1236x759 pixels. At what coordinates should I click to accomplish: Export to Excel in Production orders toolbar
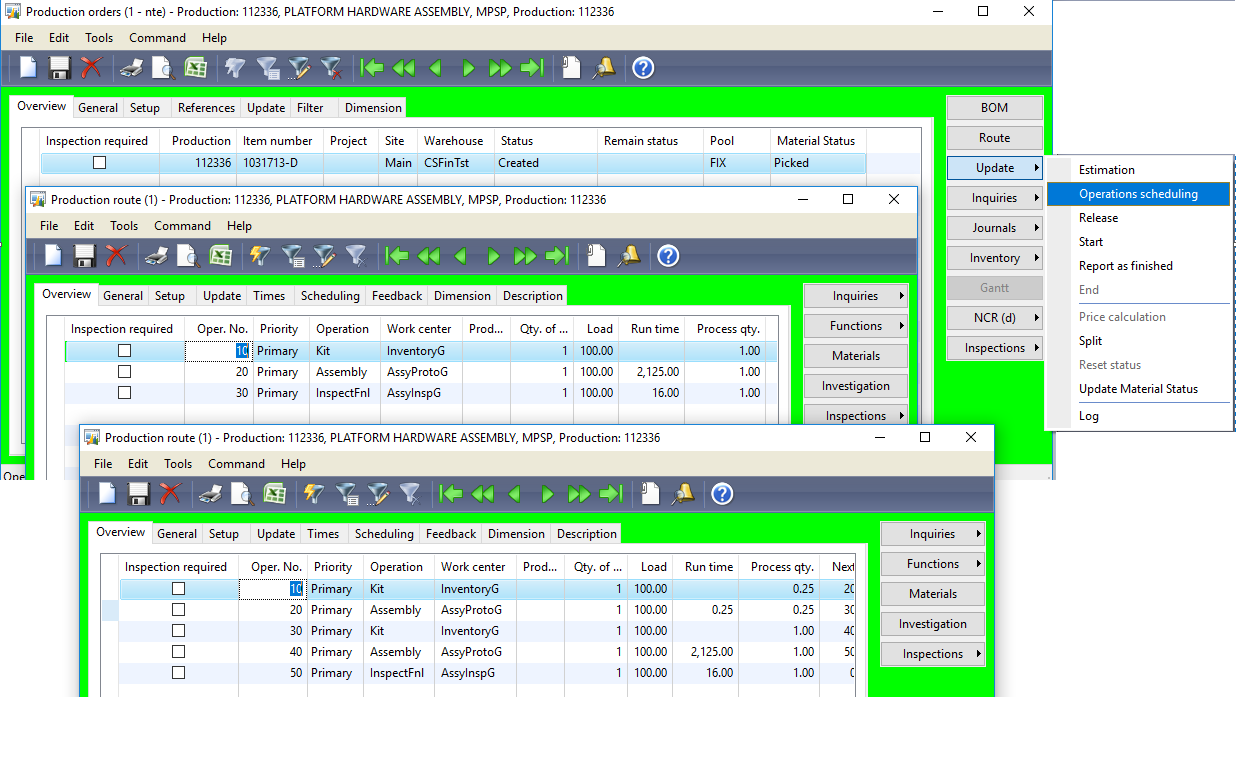pos(196,68)
